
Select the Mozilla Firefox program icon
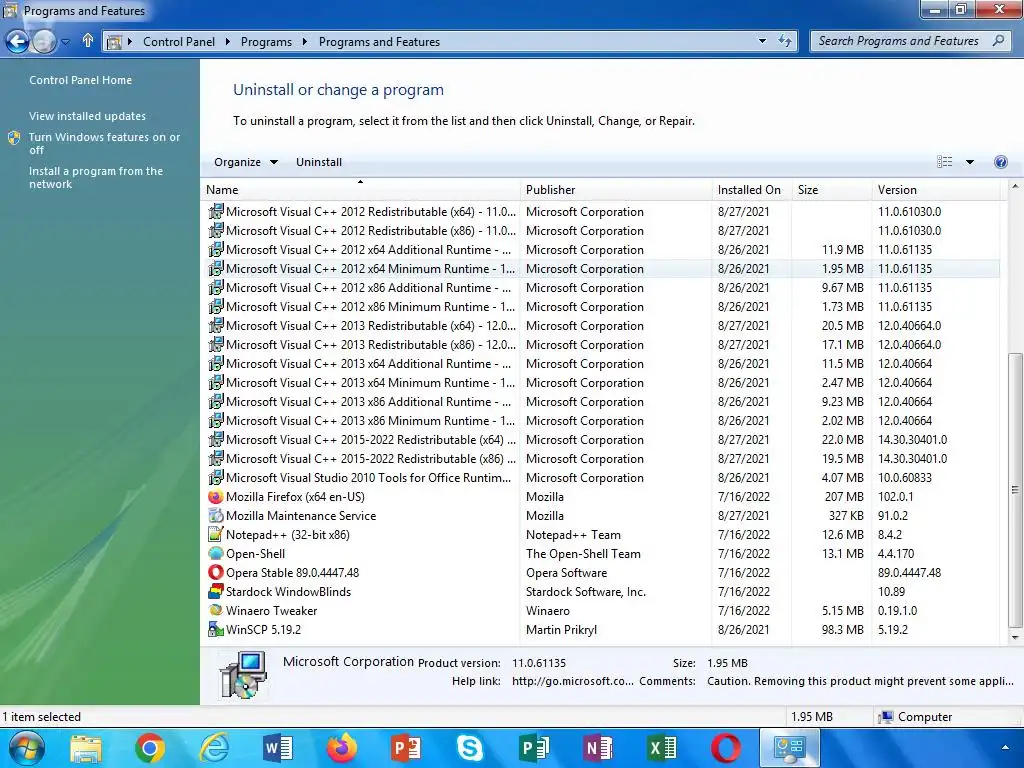[216, 496]
